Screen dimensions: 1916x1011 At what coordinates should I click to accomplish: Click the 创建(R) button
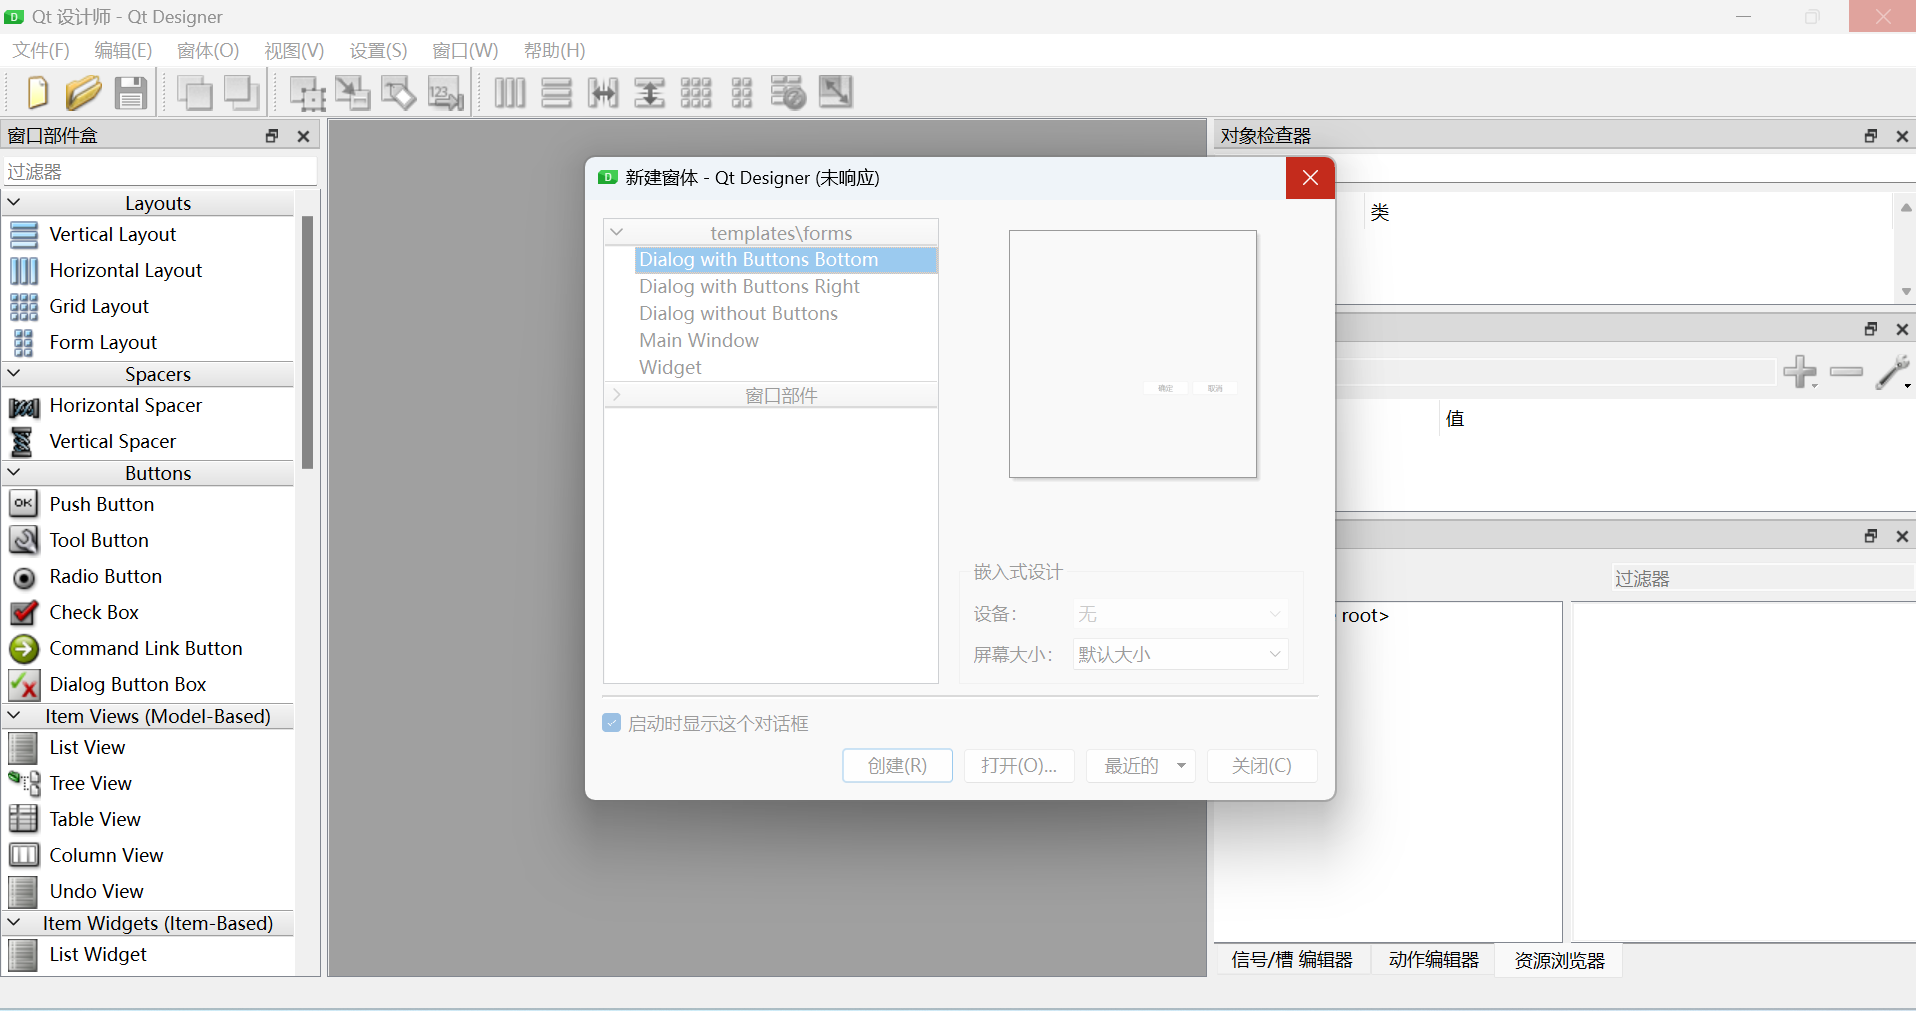pyautogui.click(x=896, y=765)
